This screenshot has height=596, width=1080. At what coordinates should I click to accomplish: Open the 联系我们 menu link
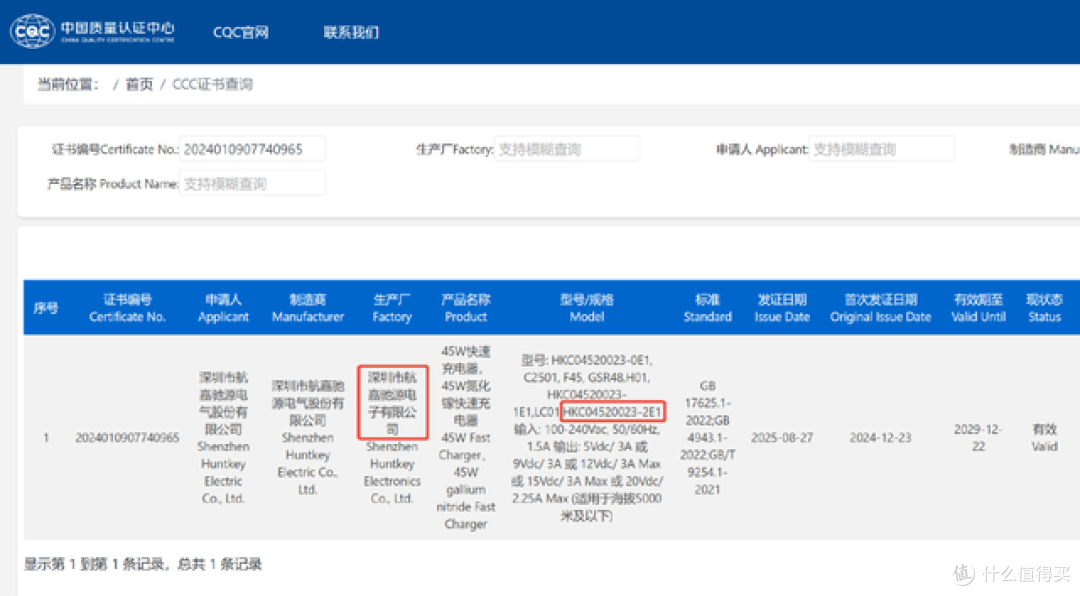pyautogui.click(x=351, y=32)
